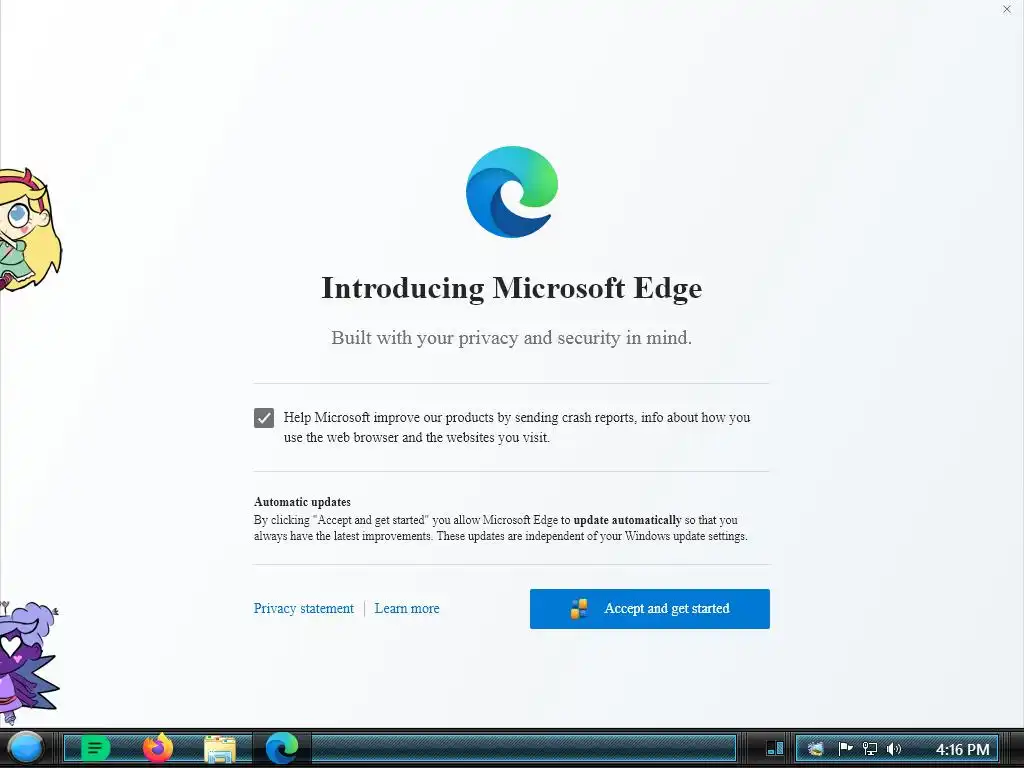The image size is (1024, 768).
Task: Click the blonde desktop character image
Action: coord(30,230)
